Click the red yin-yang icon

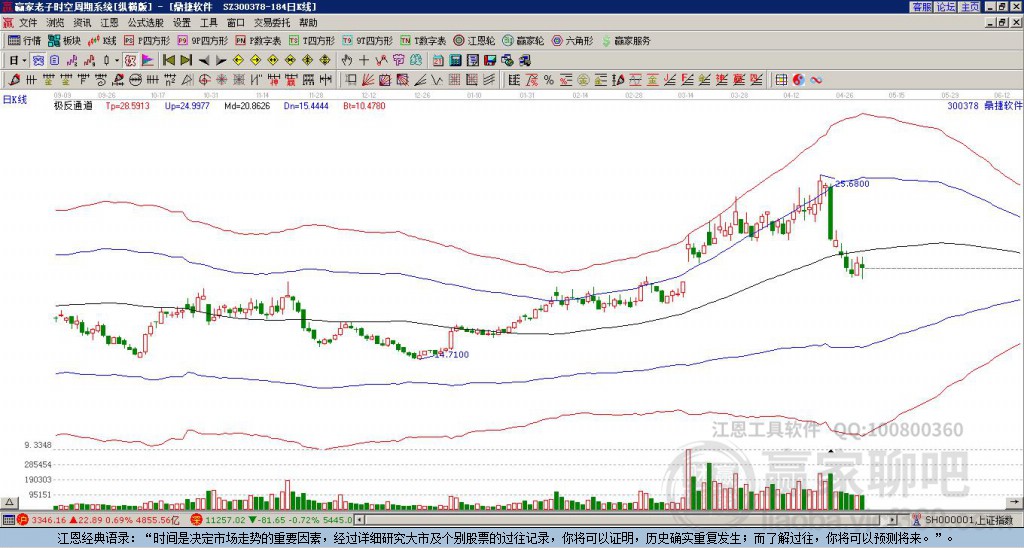798,80
